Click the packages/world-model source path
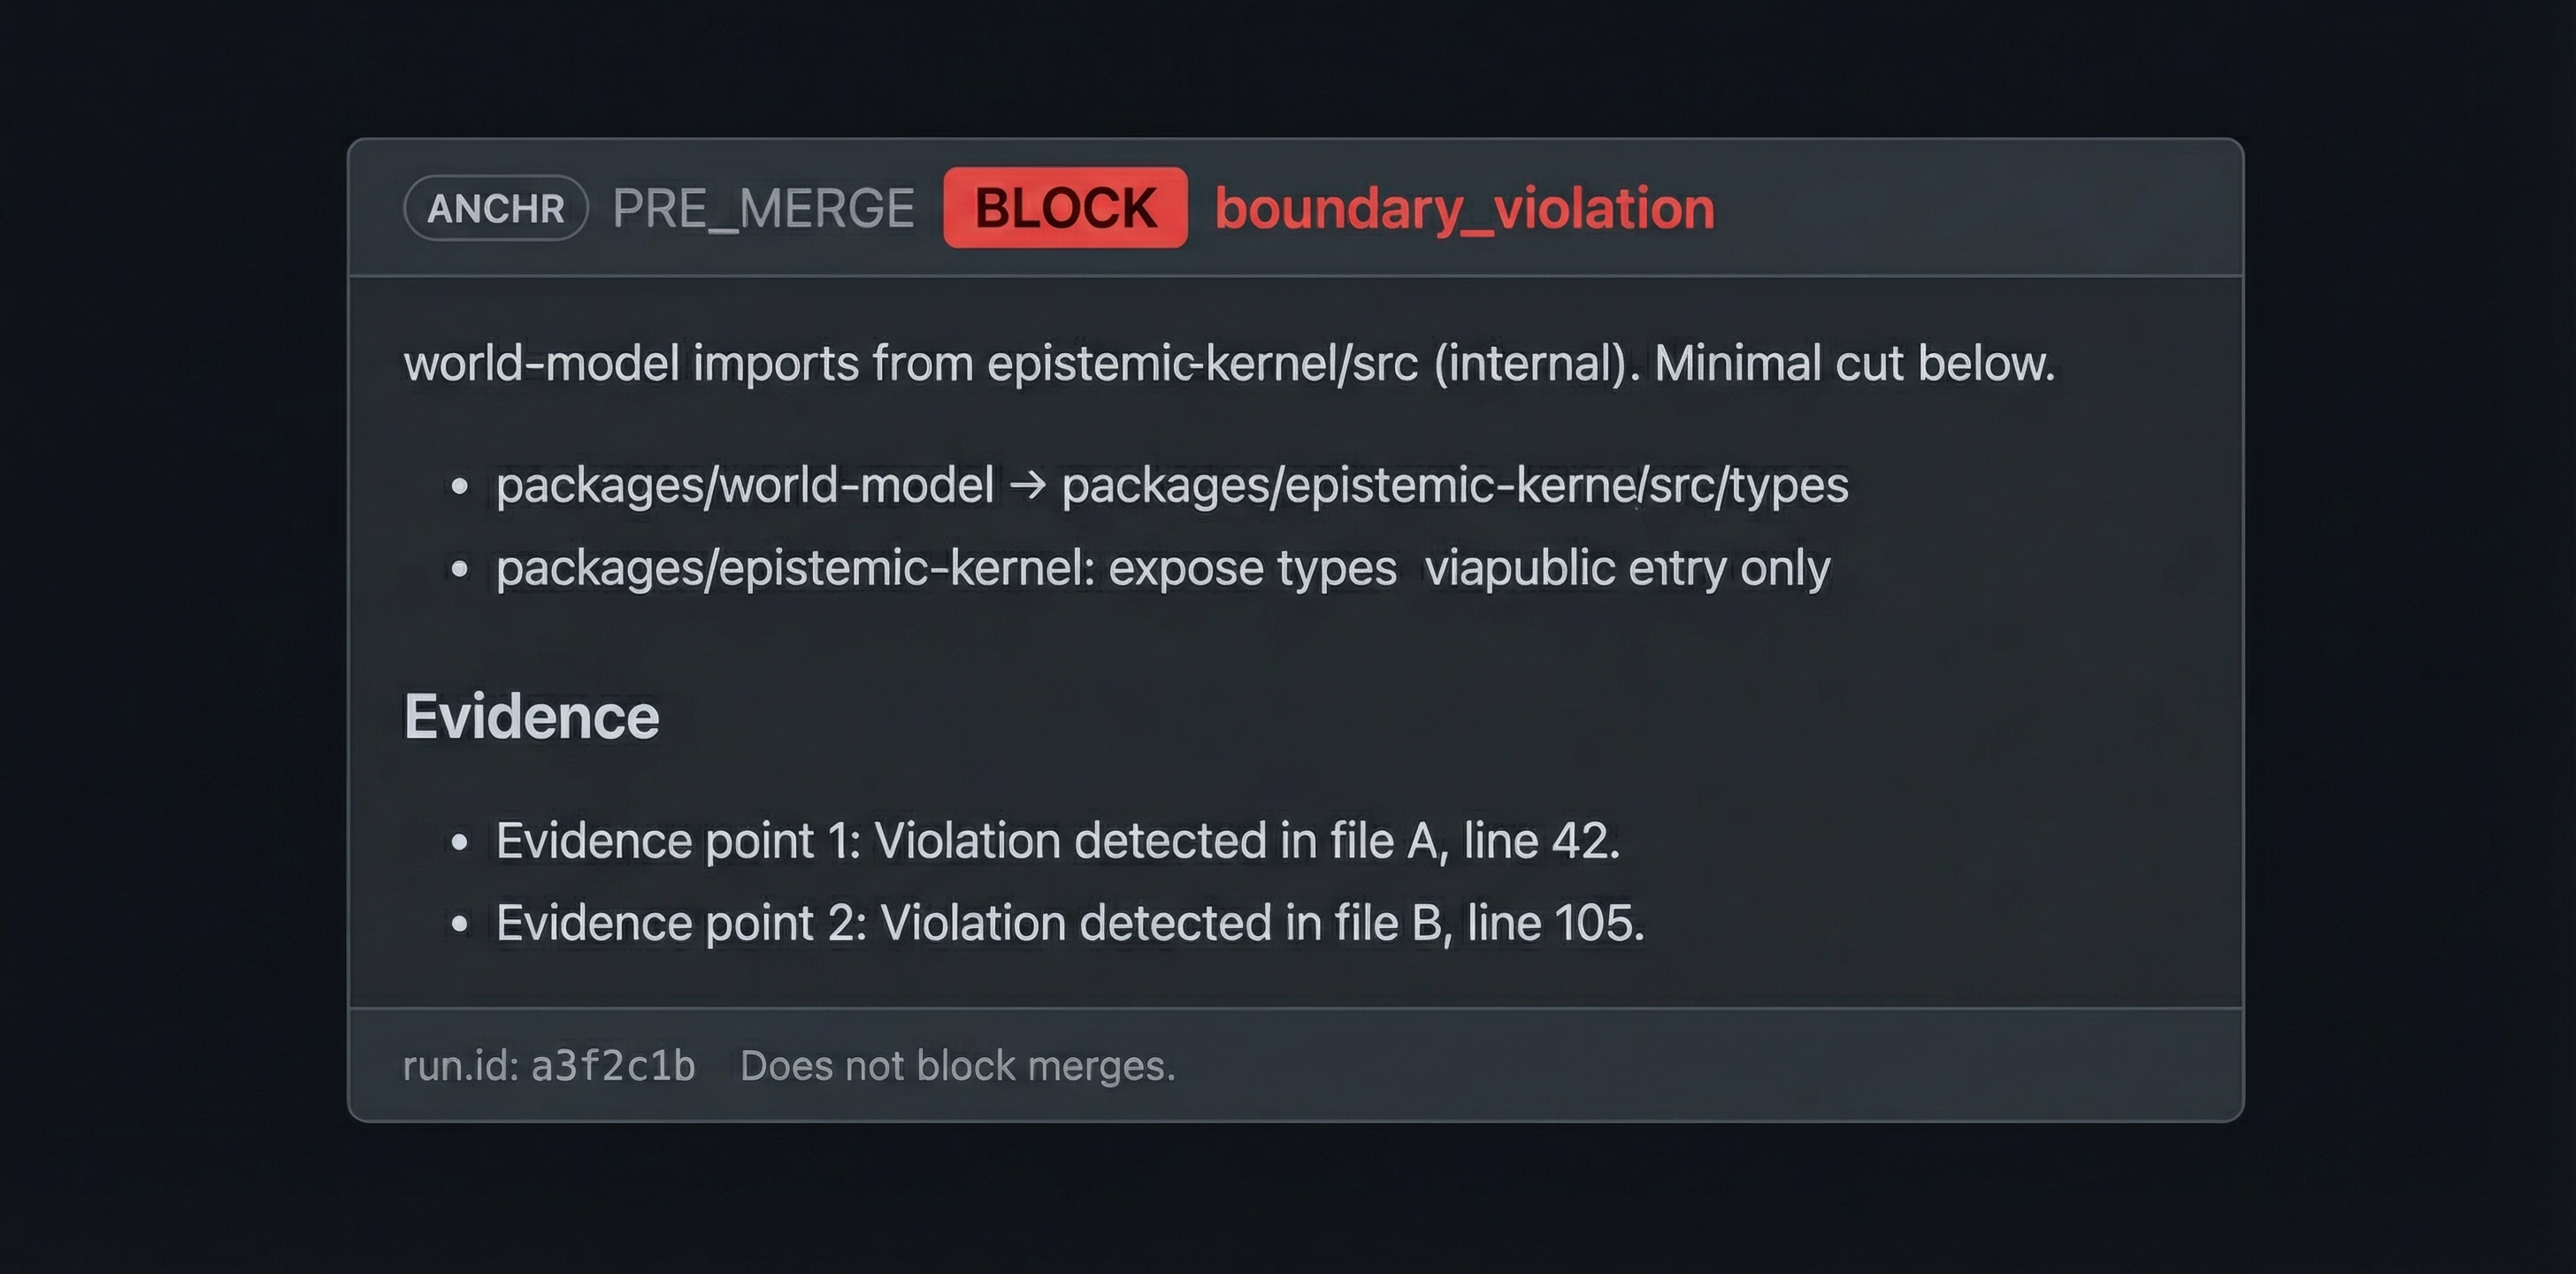Viewport: 2576px width, 1274px height. coord(745,486)
